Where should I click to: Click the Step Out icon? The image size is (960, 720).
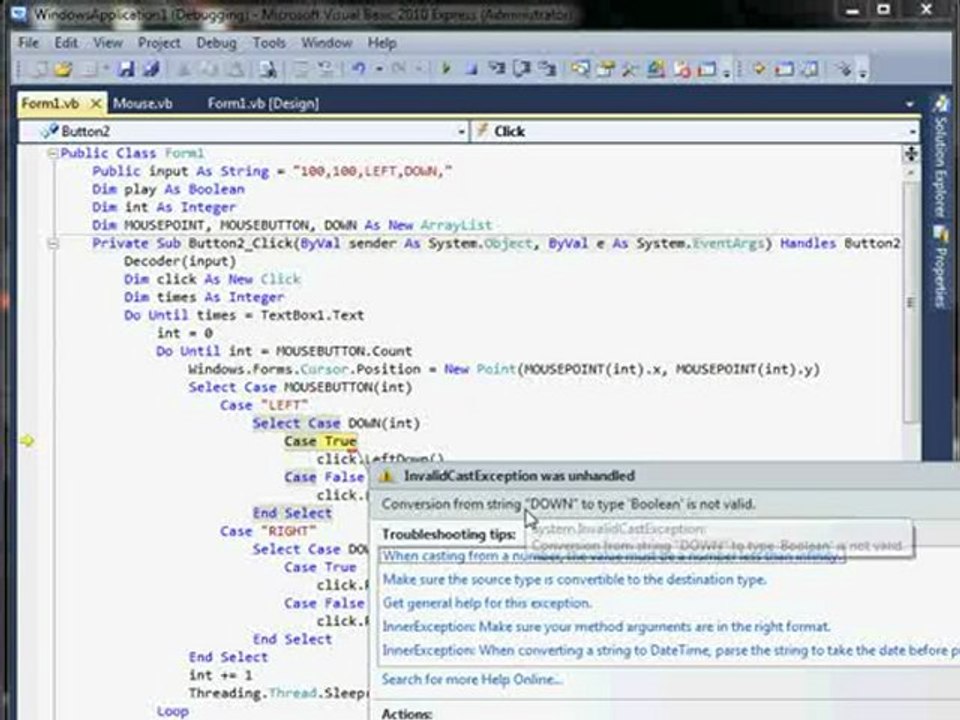[547, 69]
